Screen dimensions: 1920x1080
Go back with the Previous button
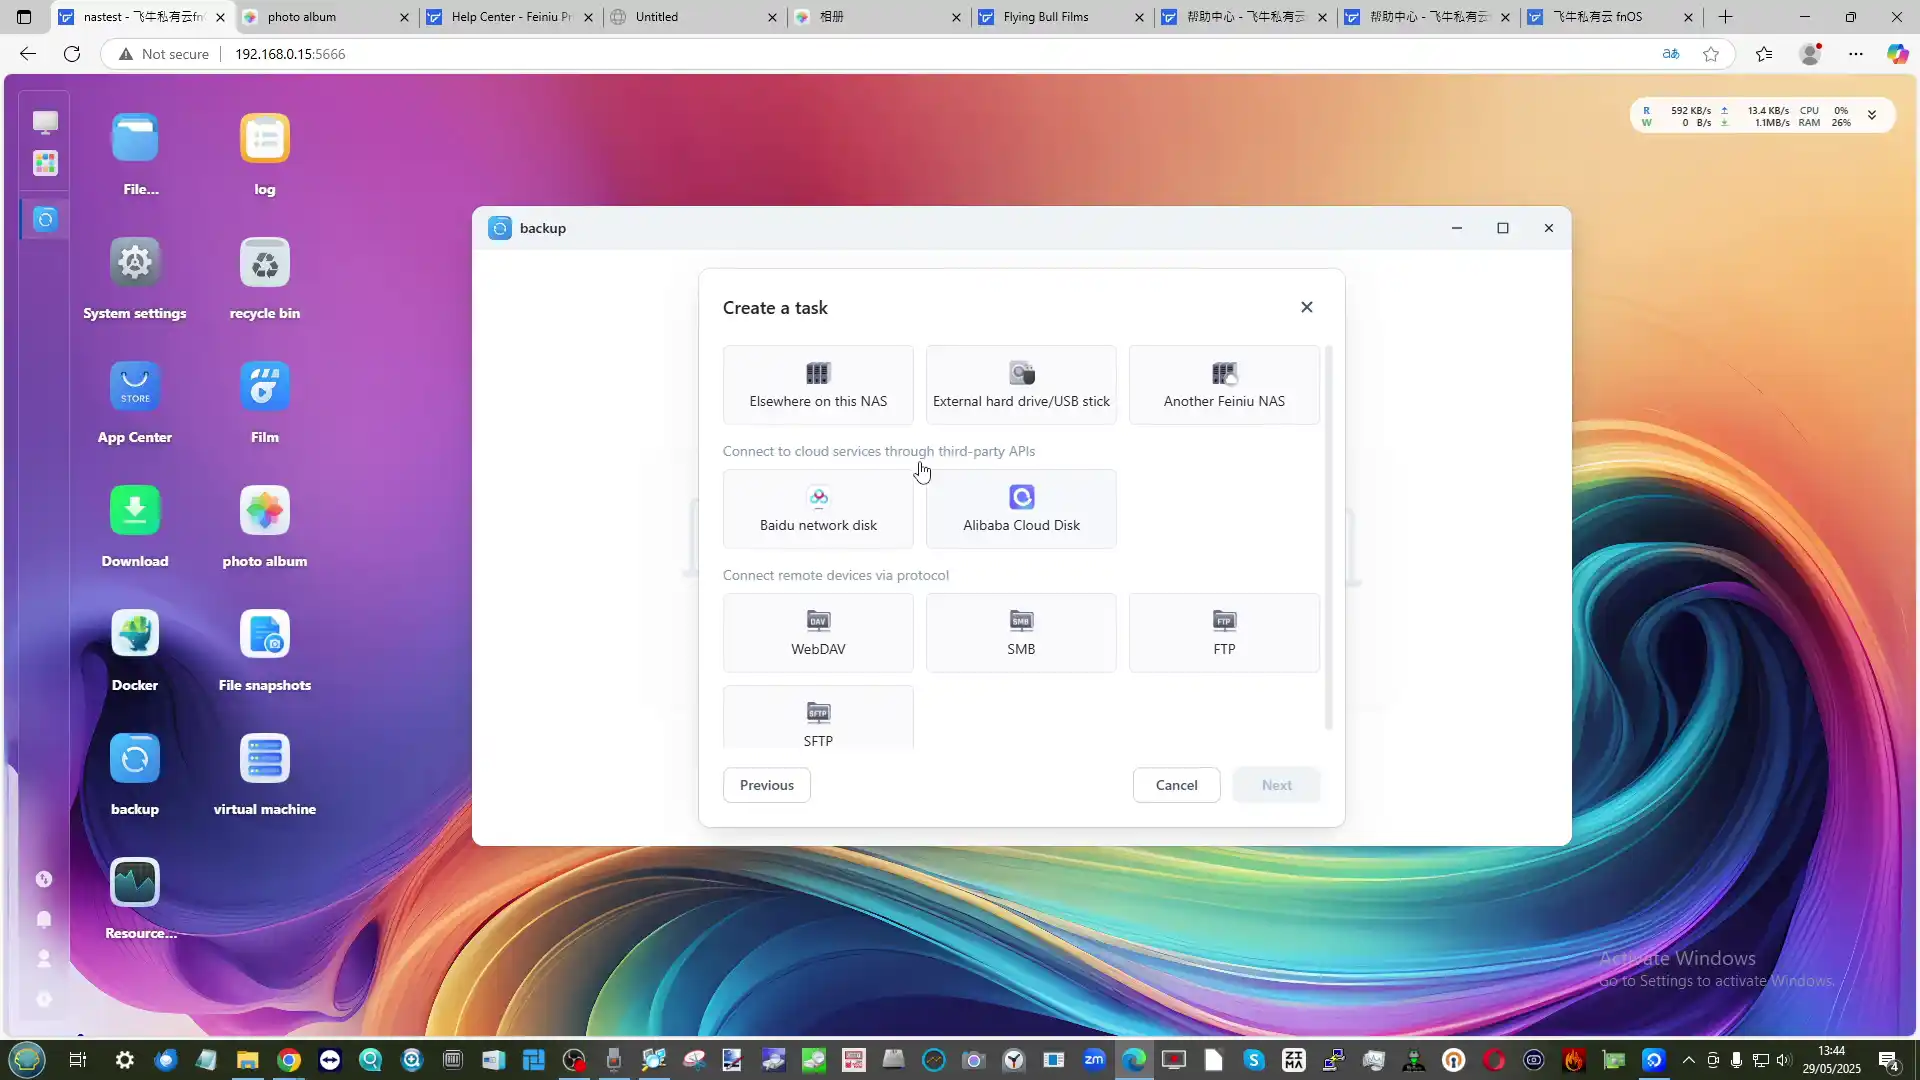[767, 785]
